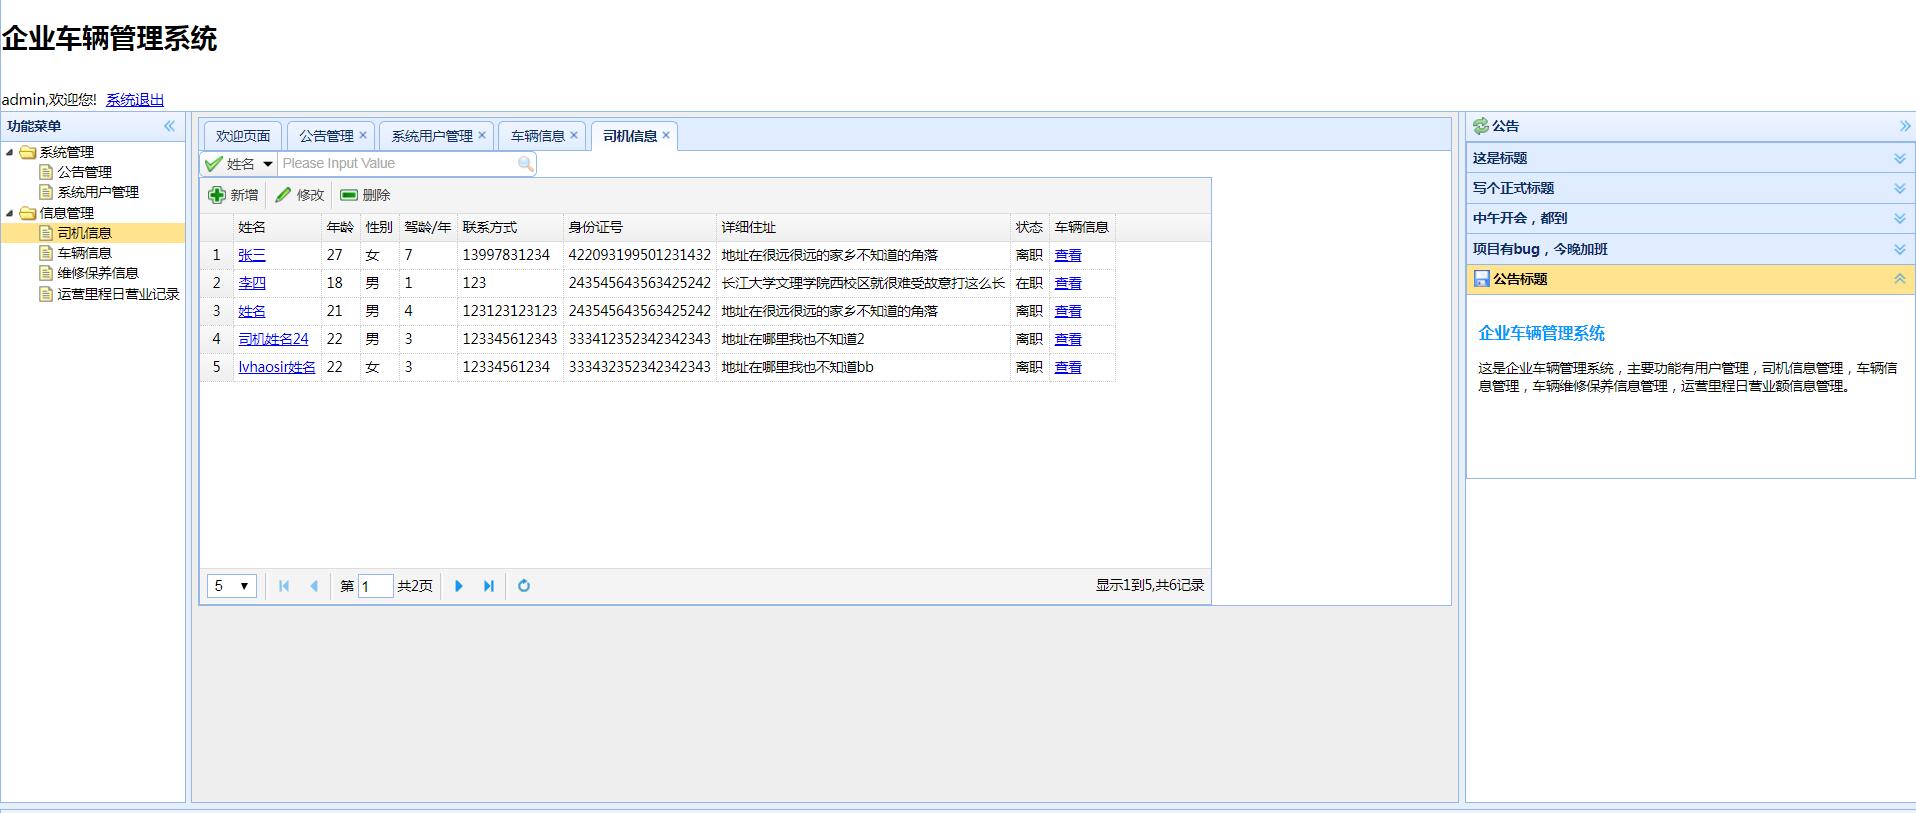1916x813 pixels.
Task: Expand the 这是标题 announcement
Action: point(1899,158)
